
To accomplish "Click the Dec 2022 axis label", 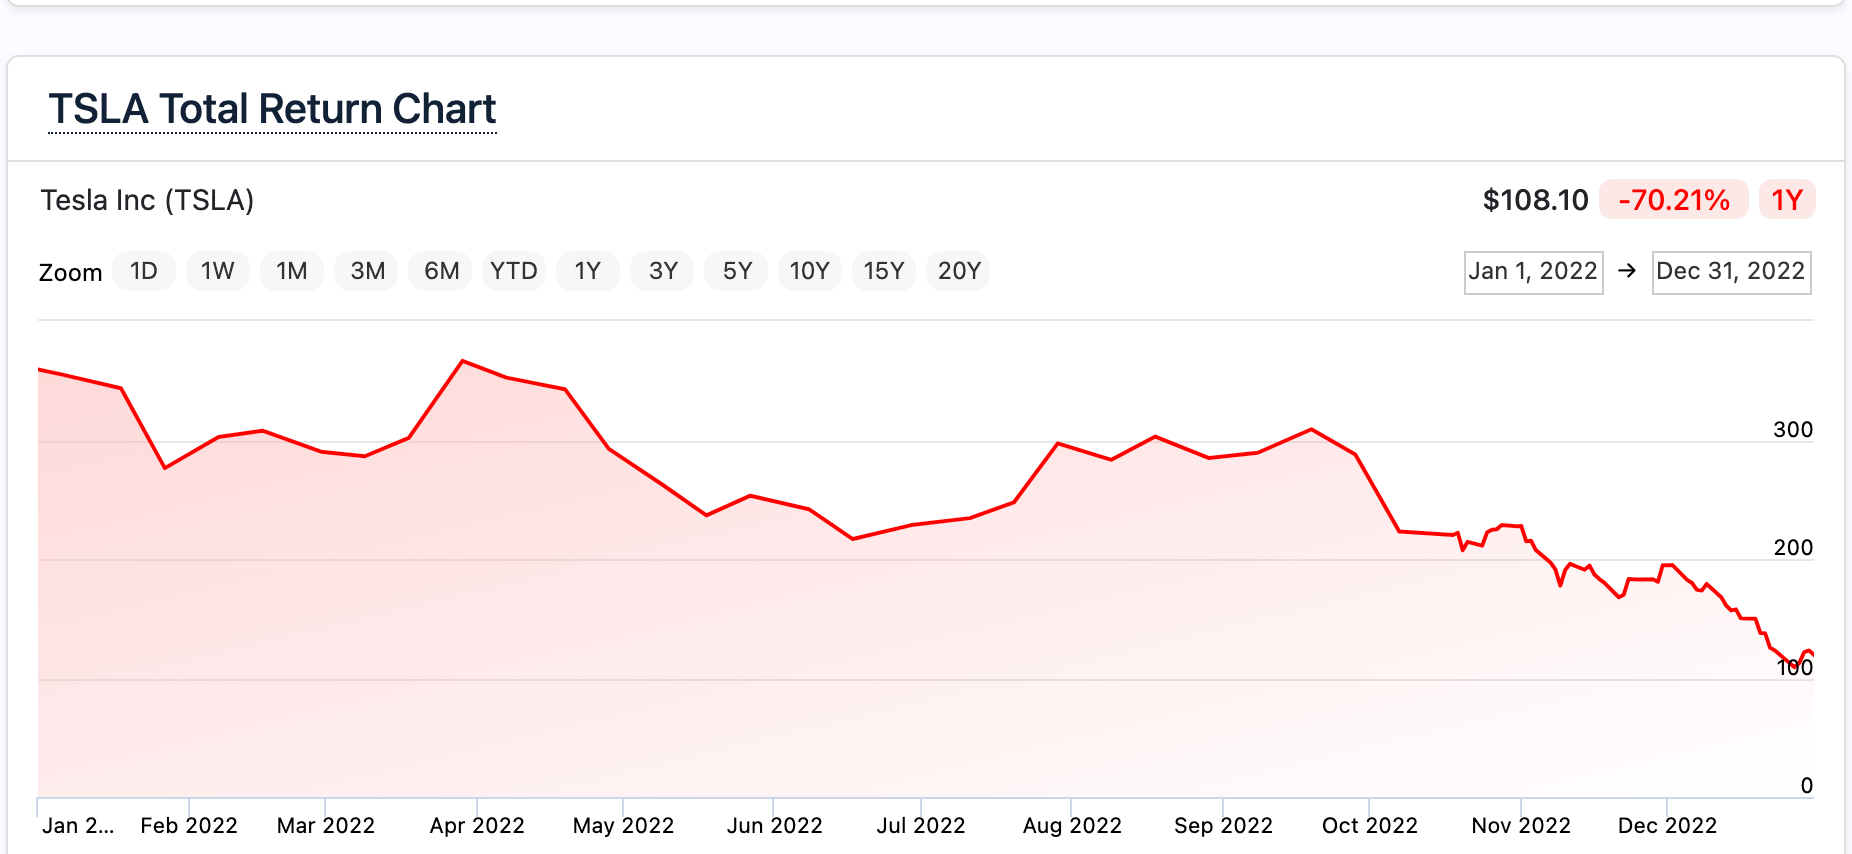I will 1667,826.
